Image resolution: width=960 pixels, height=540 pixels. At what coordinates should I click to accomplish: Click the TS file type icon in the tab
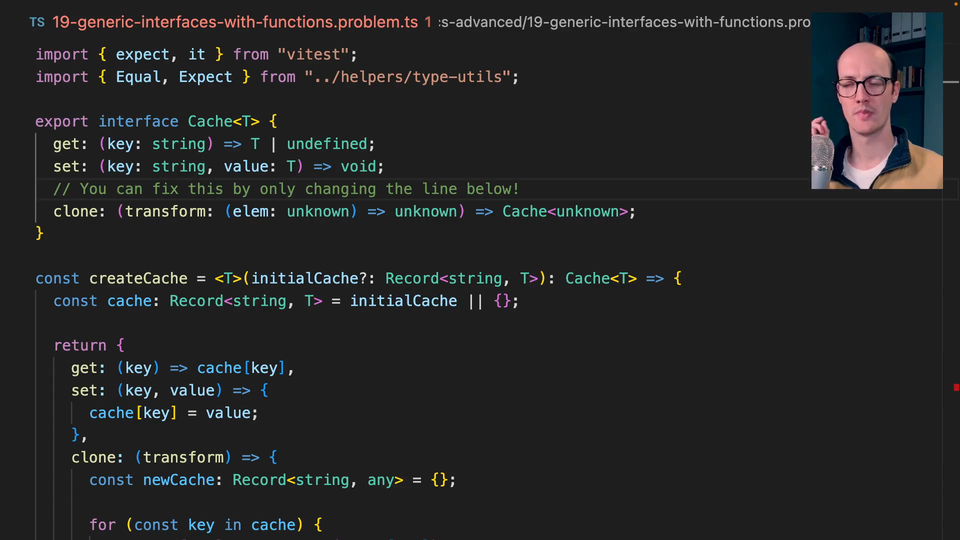pyautogui.click(x=37, y=21)
